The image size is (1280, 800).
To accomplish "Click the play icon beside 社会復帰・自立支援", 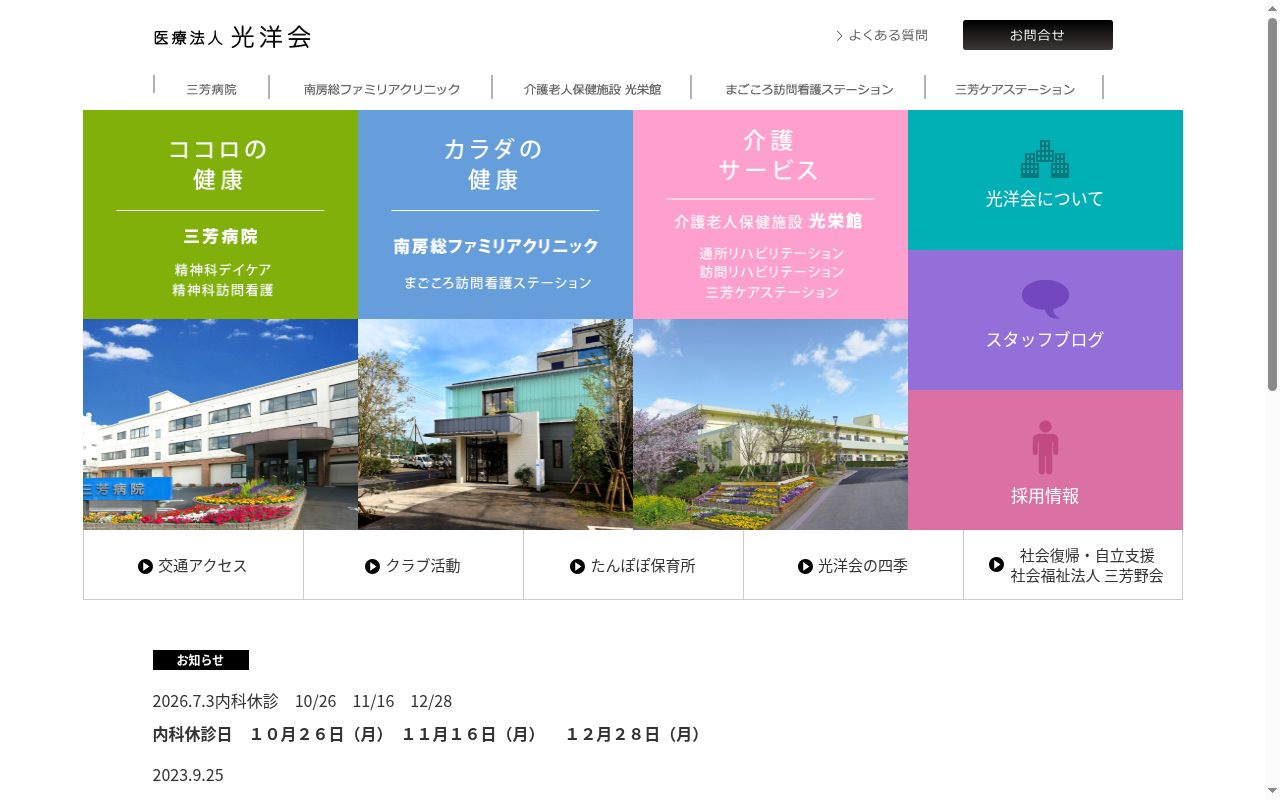I will pos(996,564).
